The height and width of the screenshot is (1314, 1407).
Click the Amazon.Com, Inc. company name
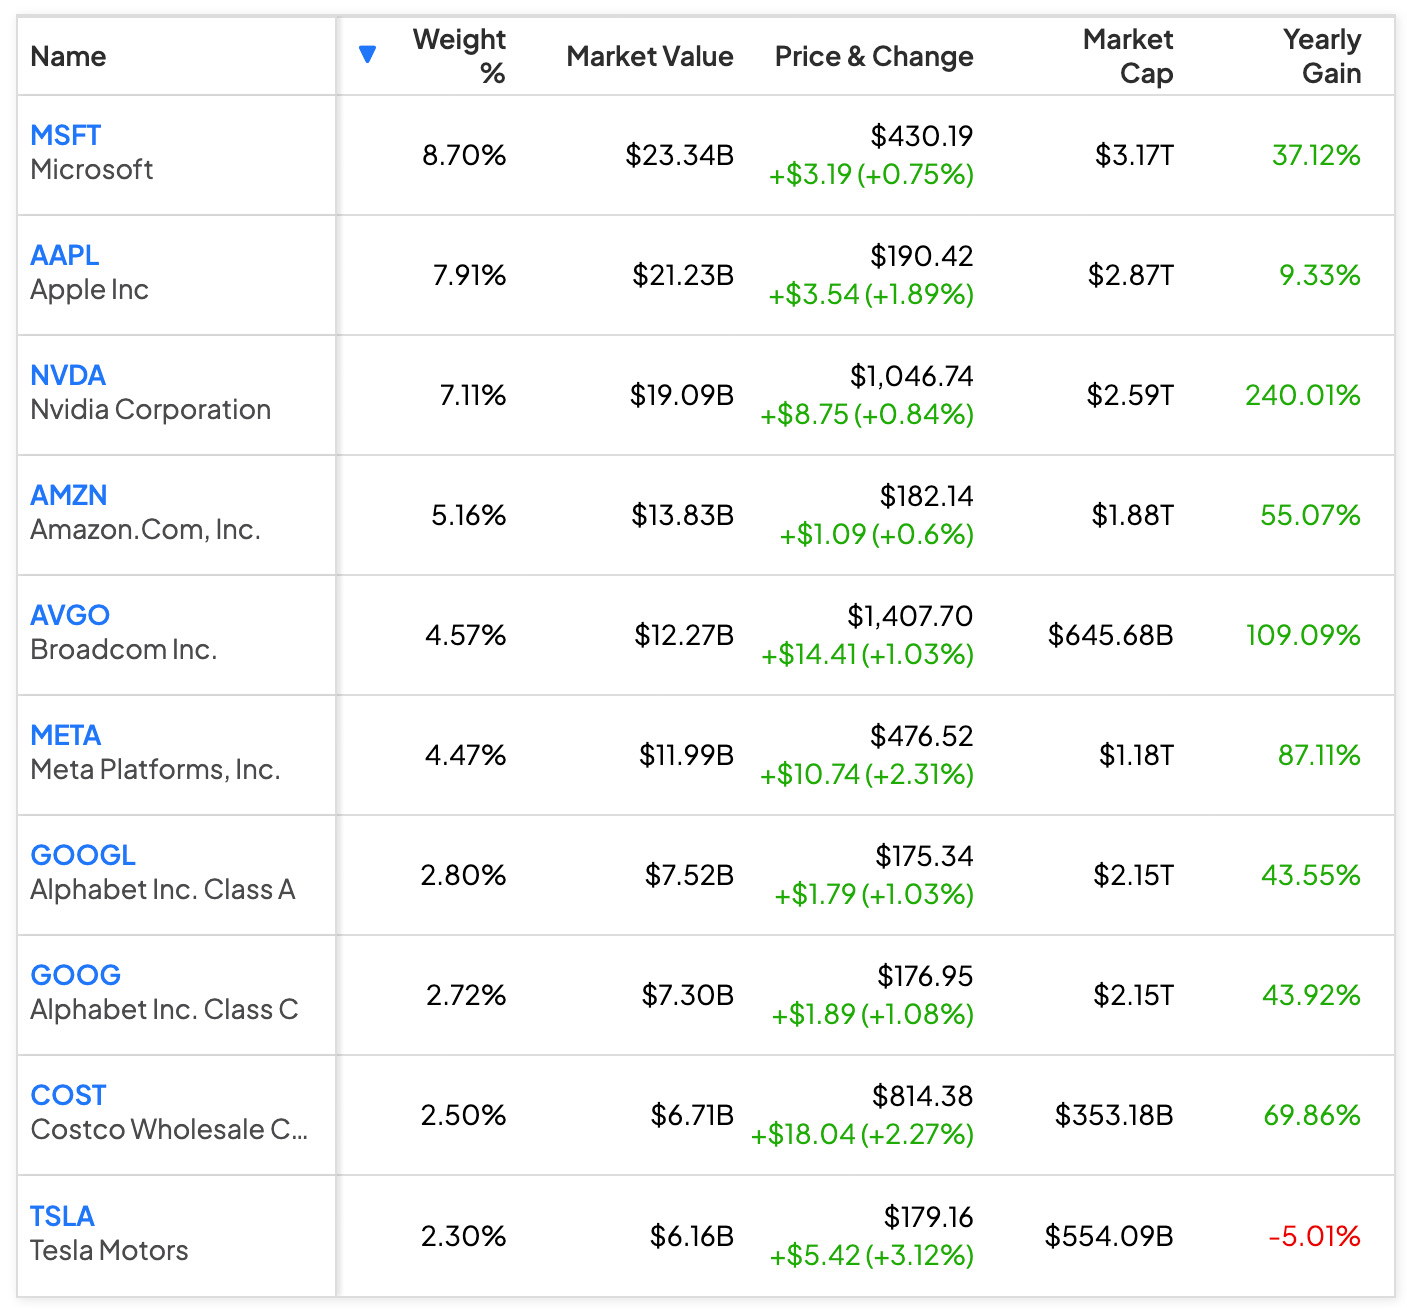point(146,529)
